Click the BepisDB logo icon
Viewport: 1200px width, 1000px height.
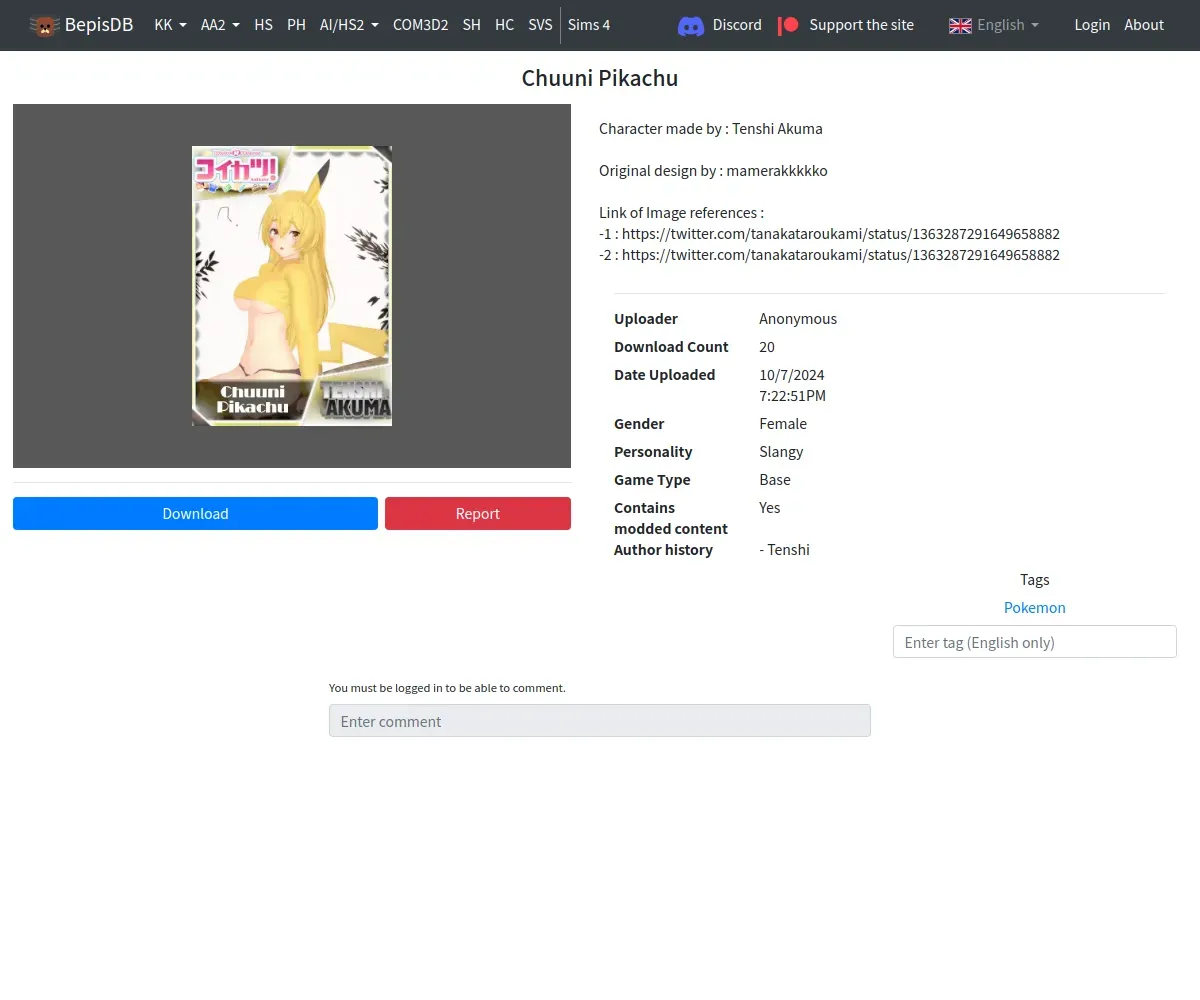[44, 25]
